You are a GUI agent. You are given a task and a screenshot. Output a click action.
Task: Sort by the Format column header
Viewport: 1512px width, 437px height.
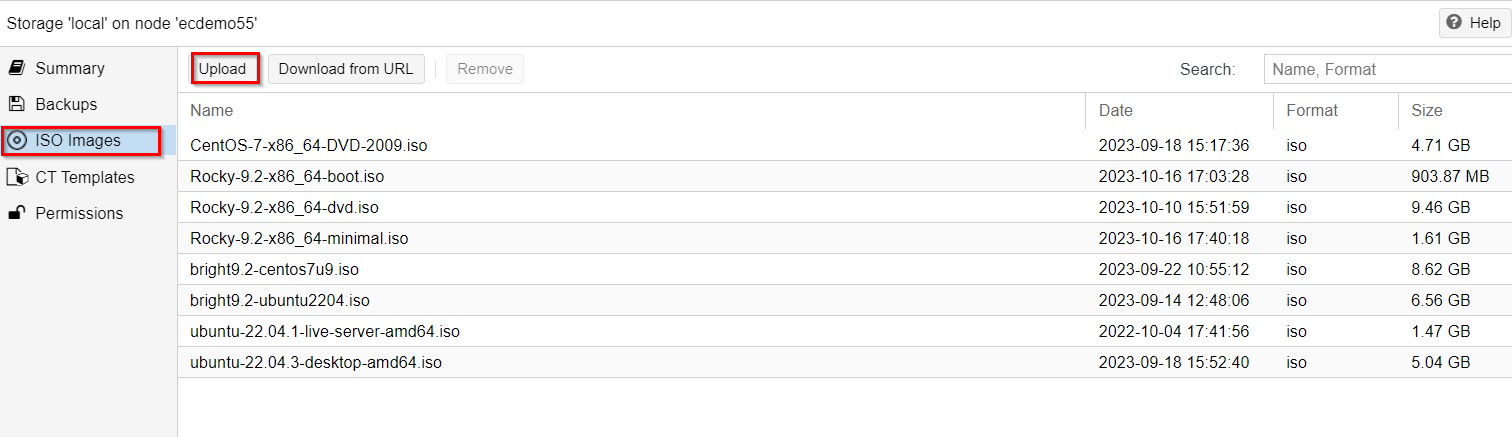[1312, 110]
